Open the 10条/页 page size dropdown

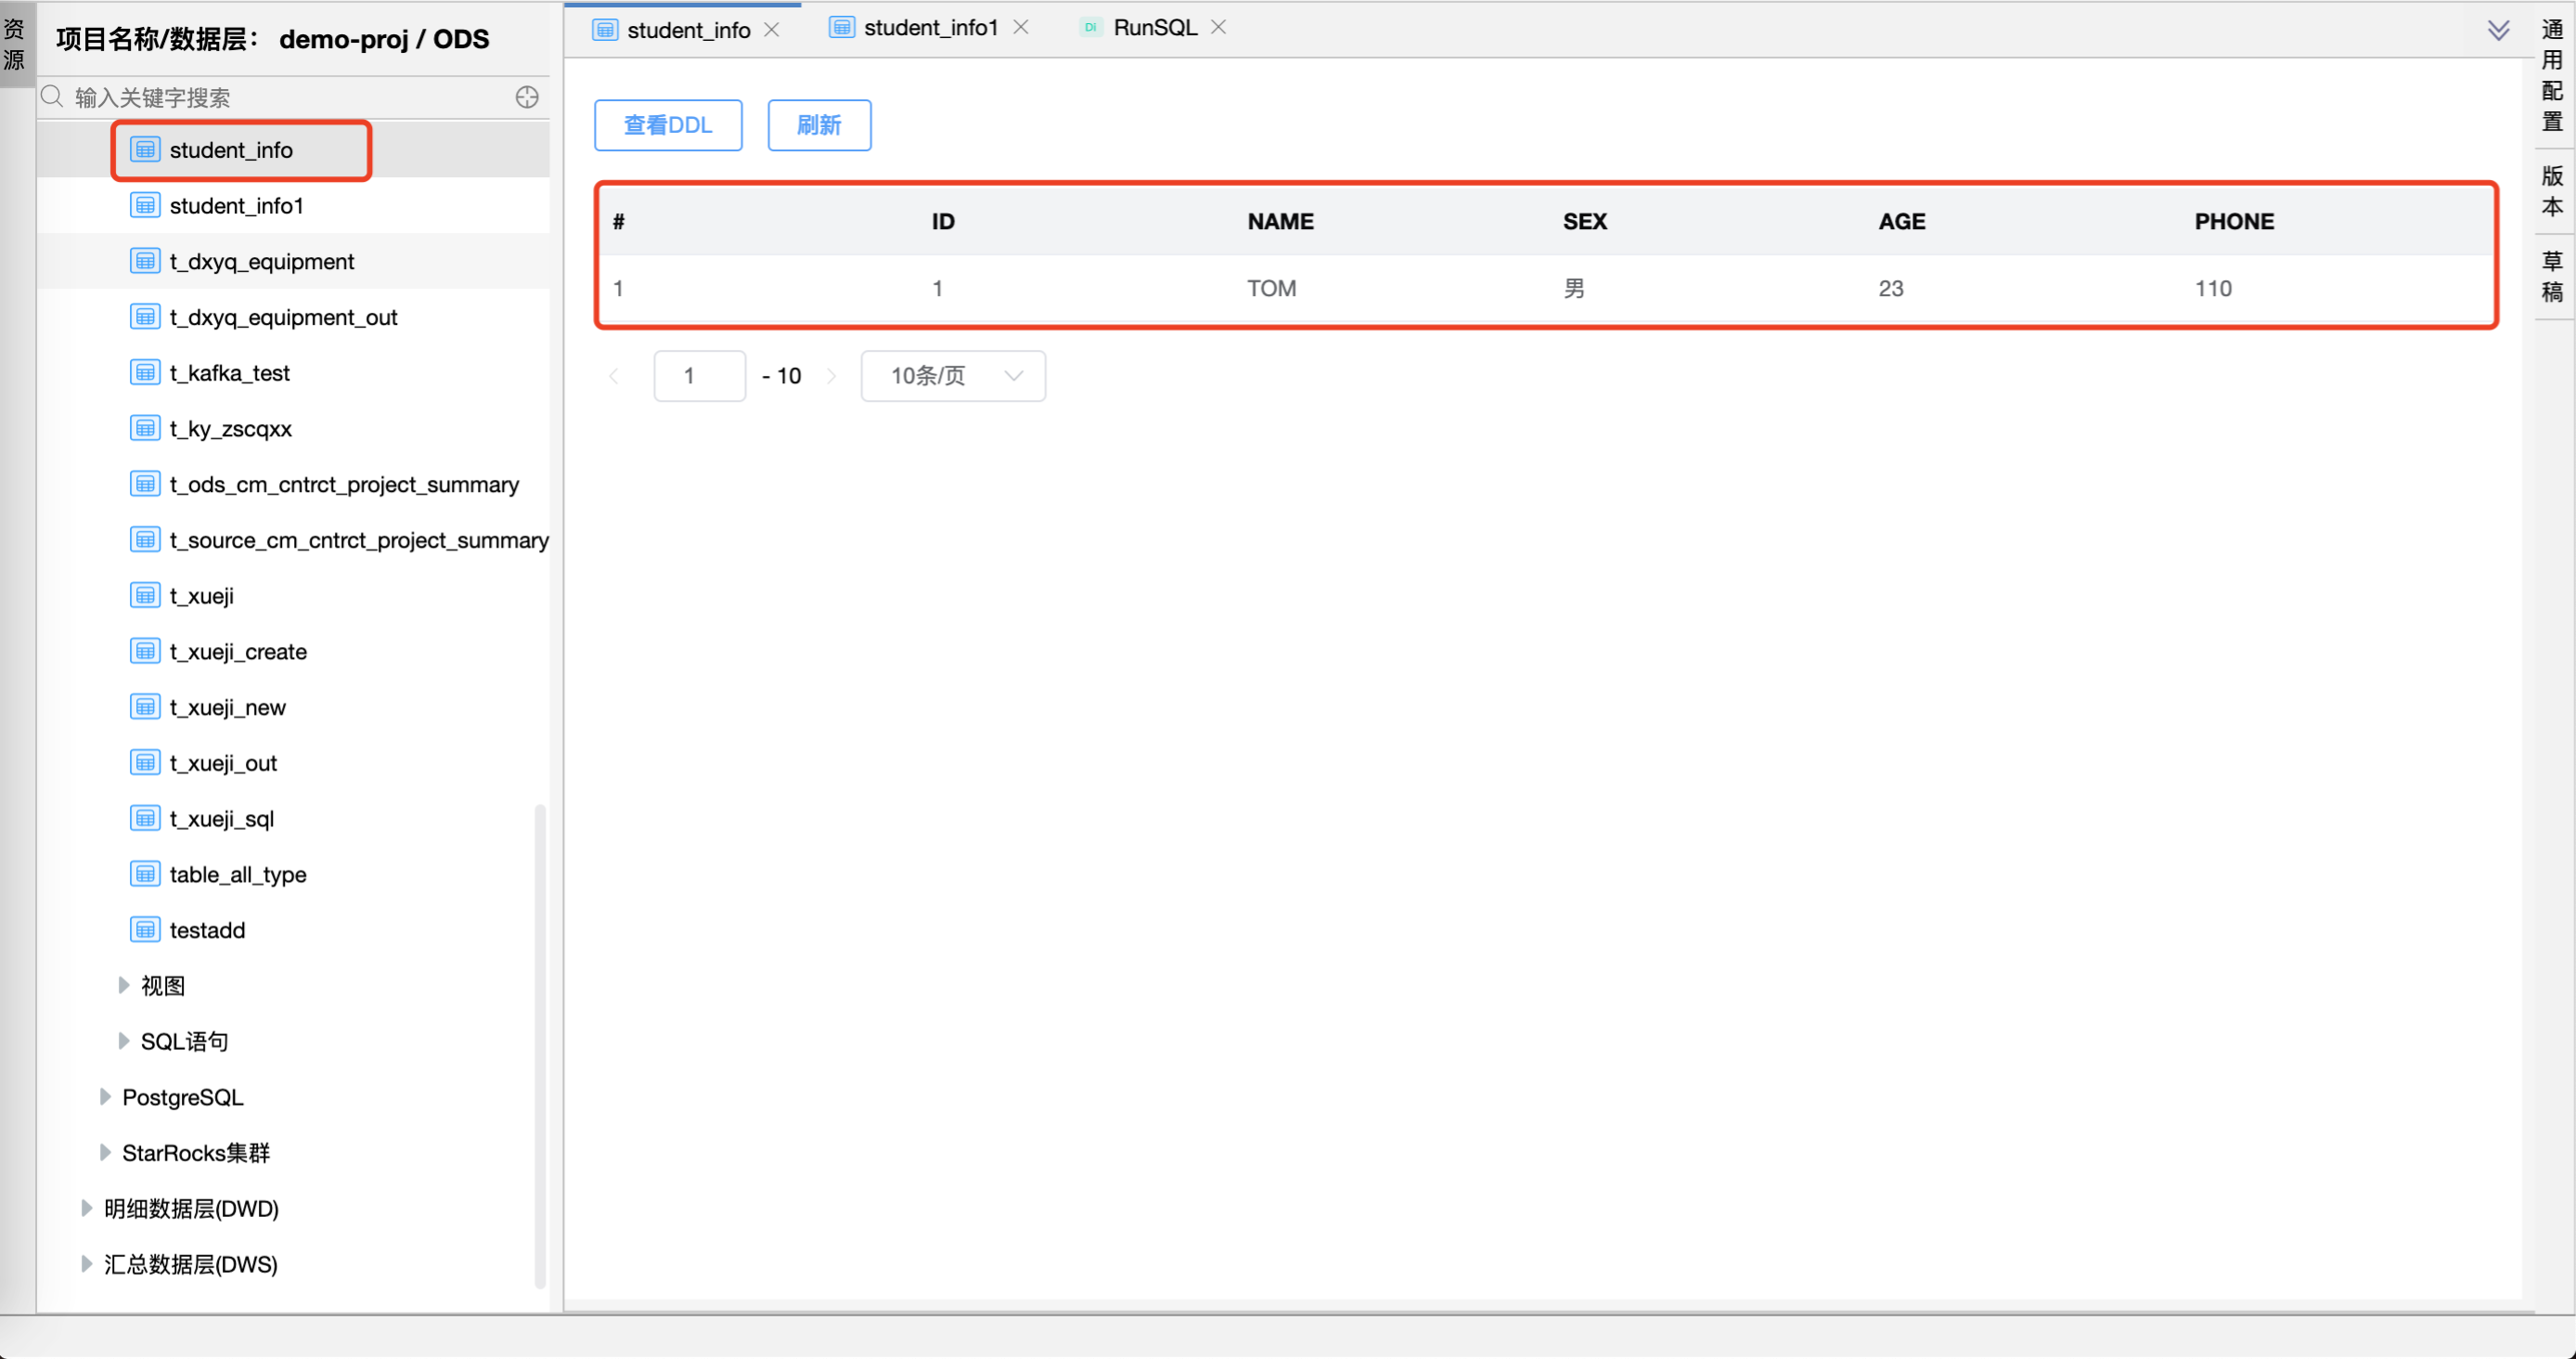(x=951, y=376)
